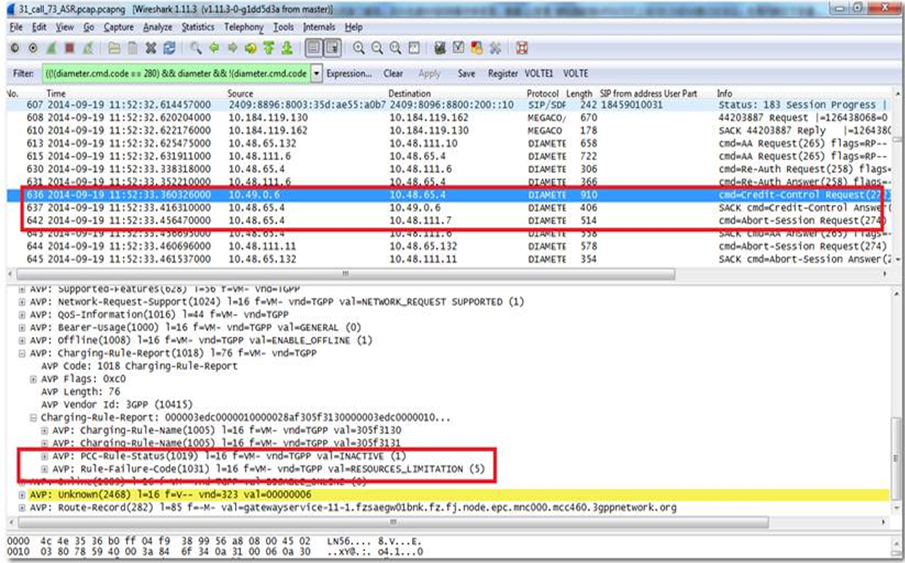The height and width of the screenshot is (563, 905).
Task: Sort packets by Destination column header
Action: (409, 93)
